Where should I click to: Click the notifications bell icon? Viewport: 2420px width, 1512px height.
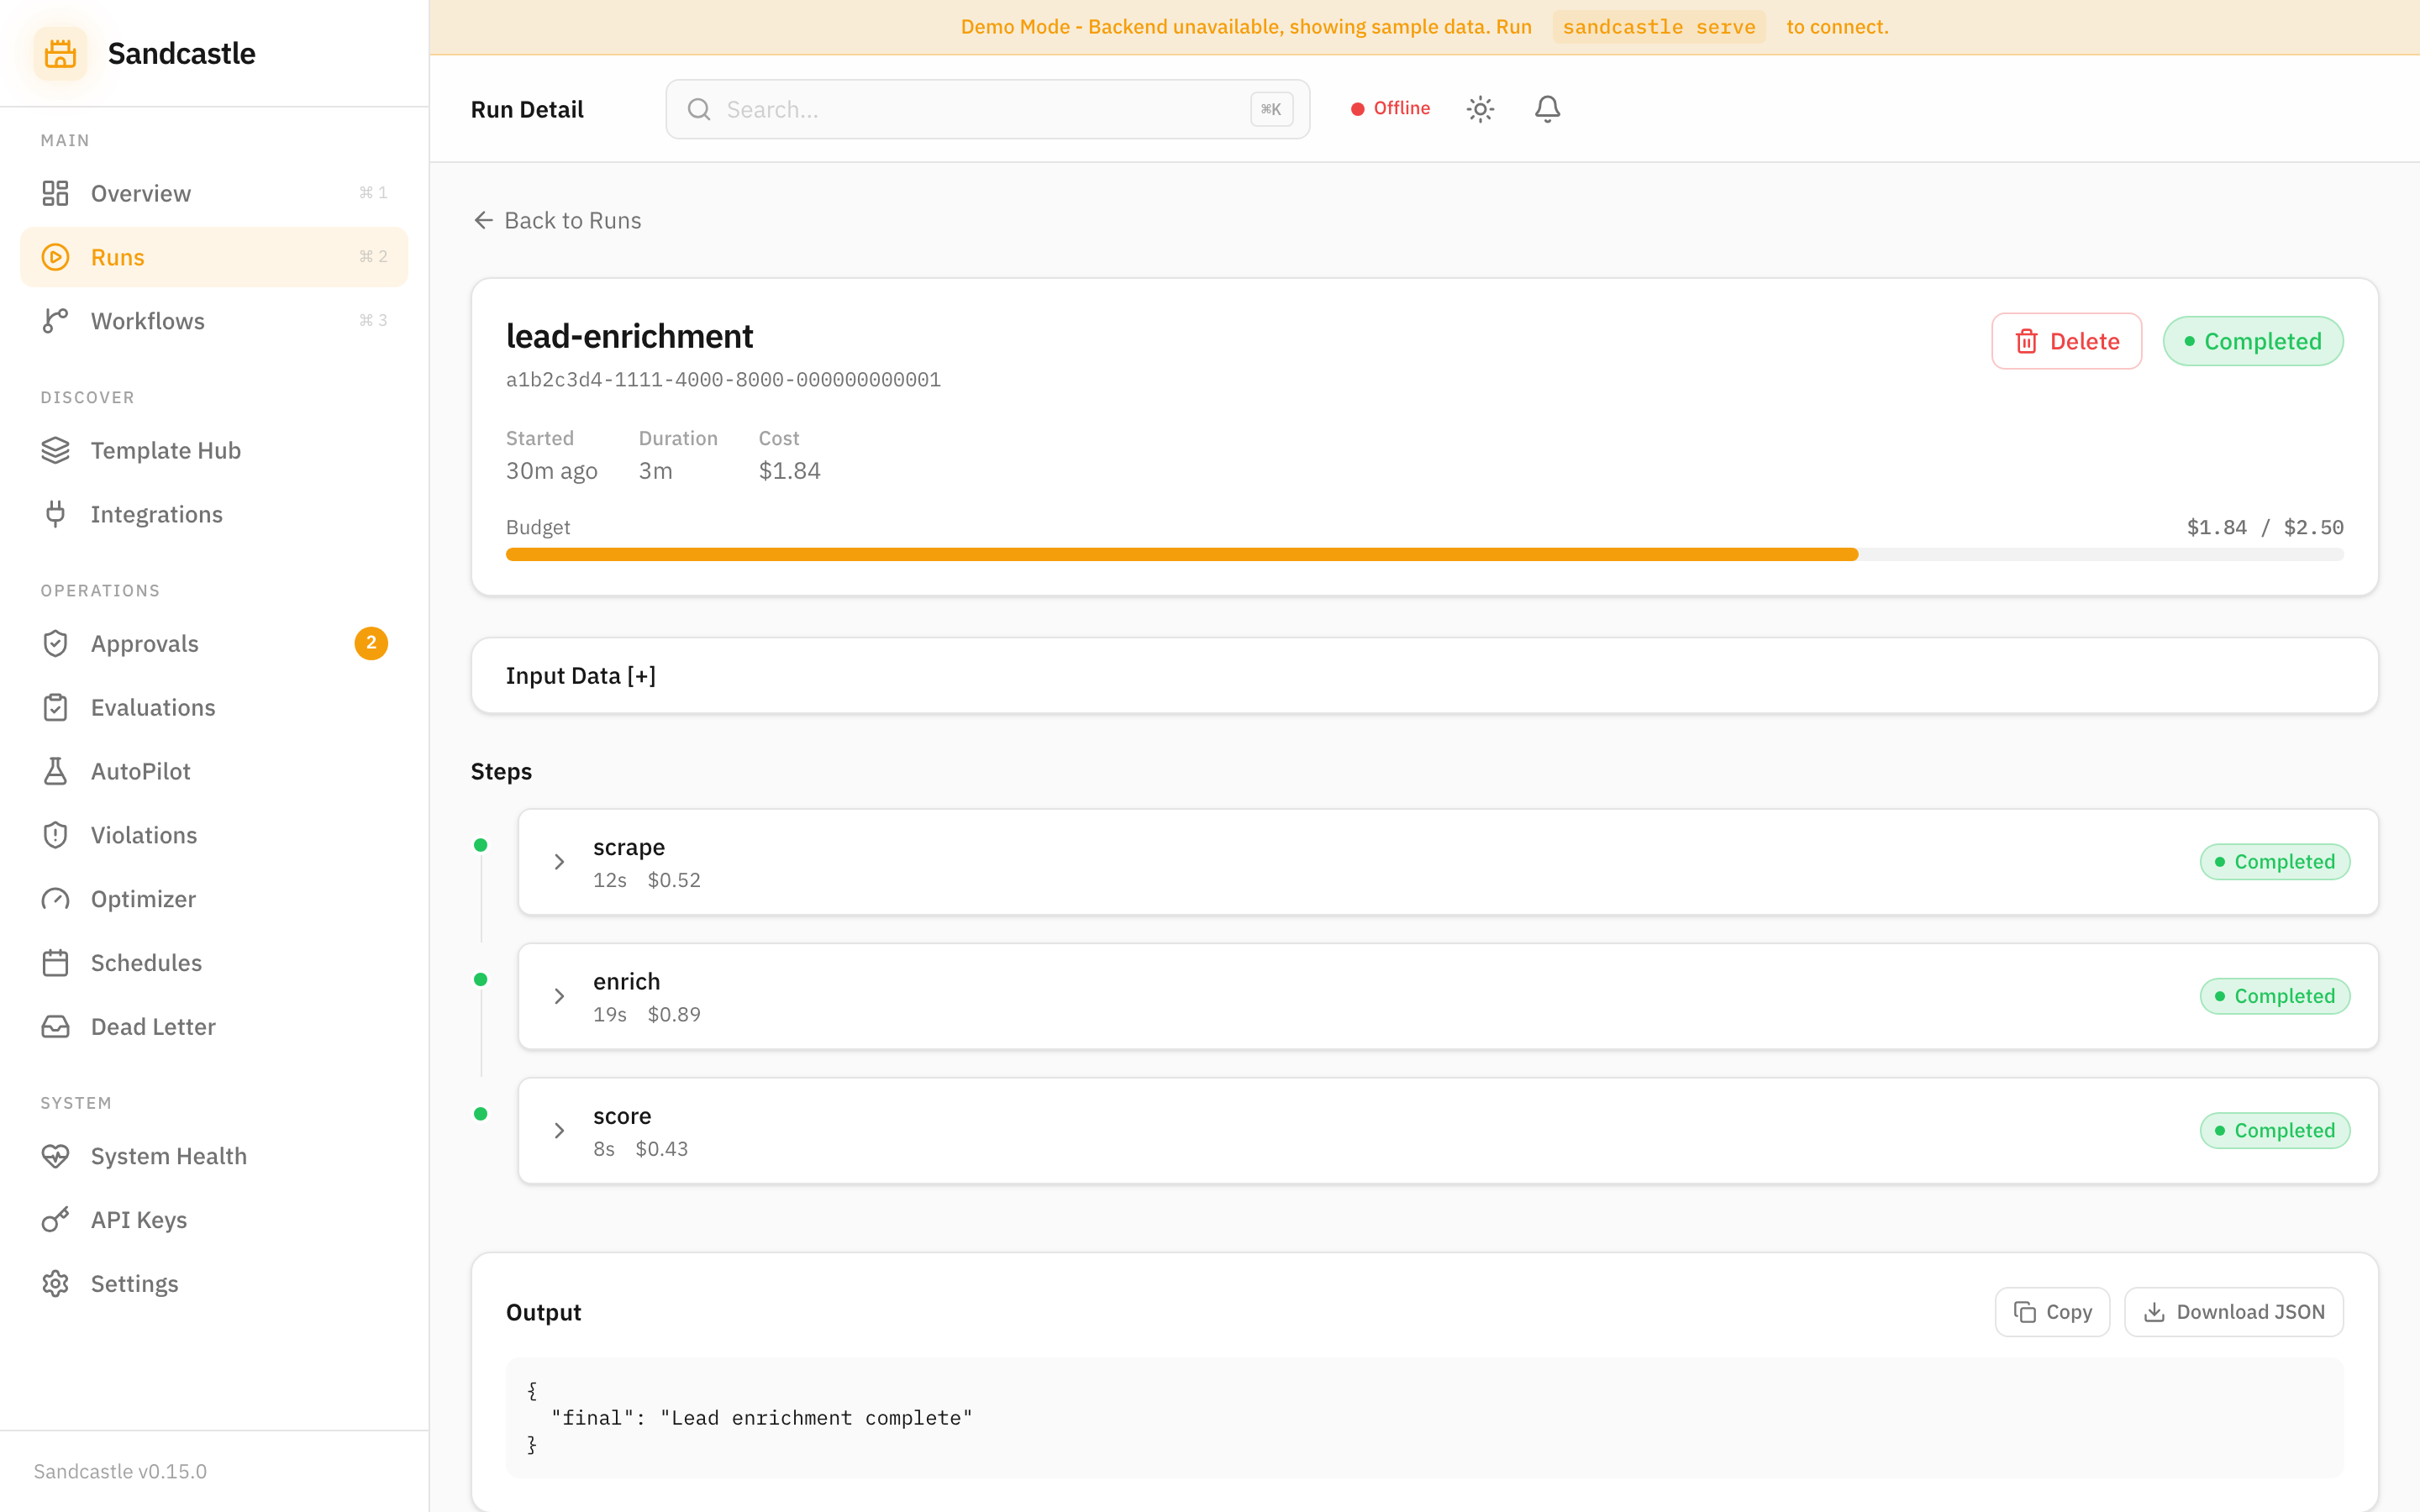coord(1547,109)
